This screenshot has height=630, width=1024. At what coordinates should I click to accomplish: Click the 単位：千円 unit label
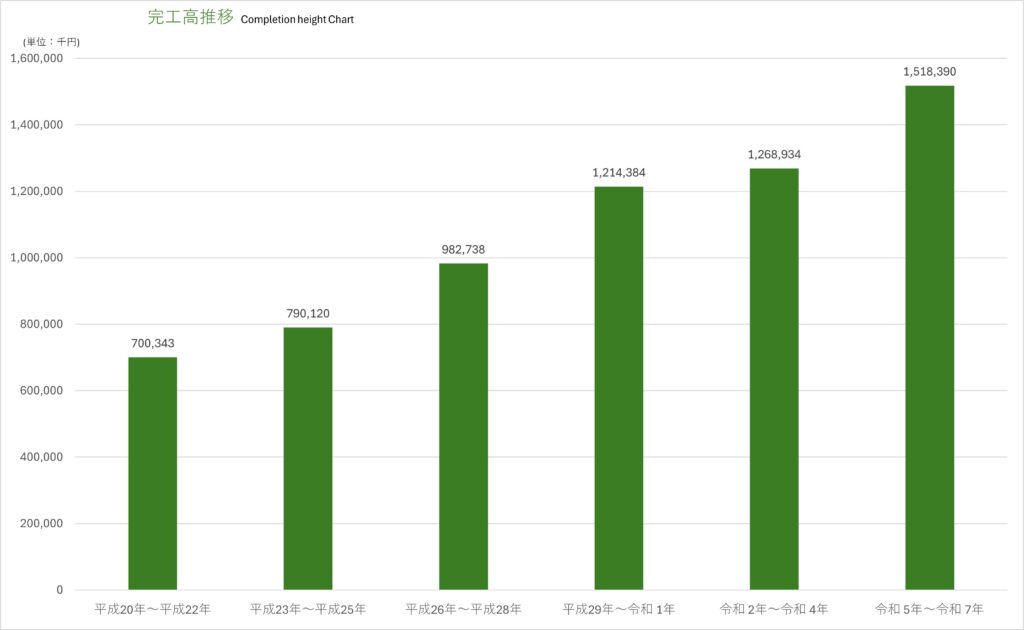pyautogui.click(x=52, y=42)
